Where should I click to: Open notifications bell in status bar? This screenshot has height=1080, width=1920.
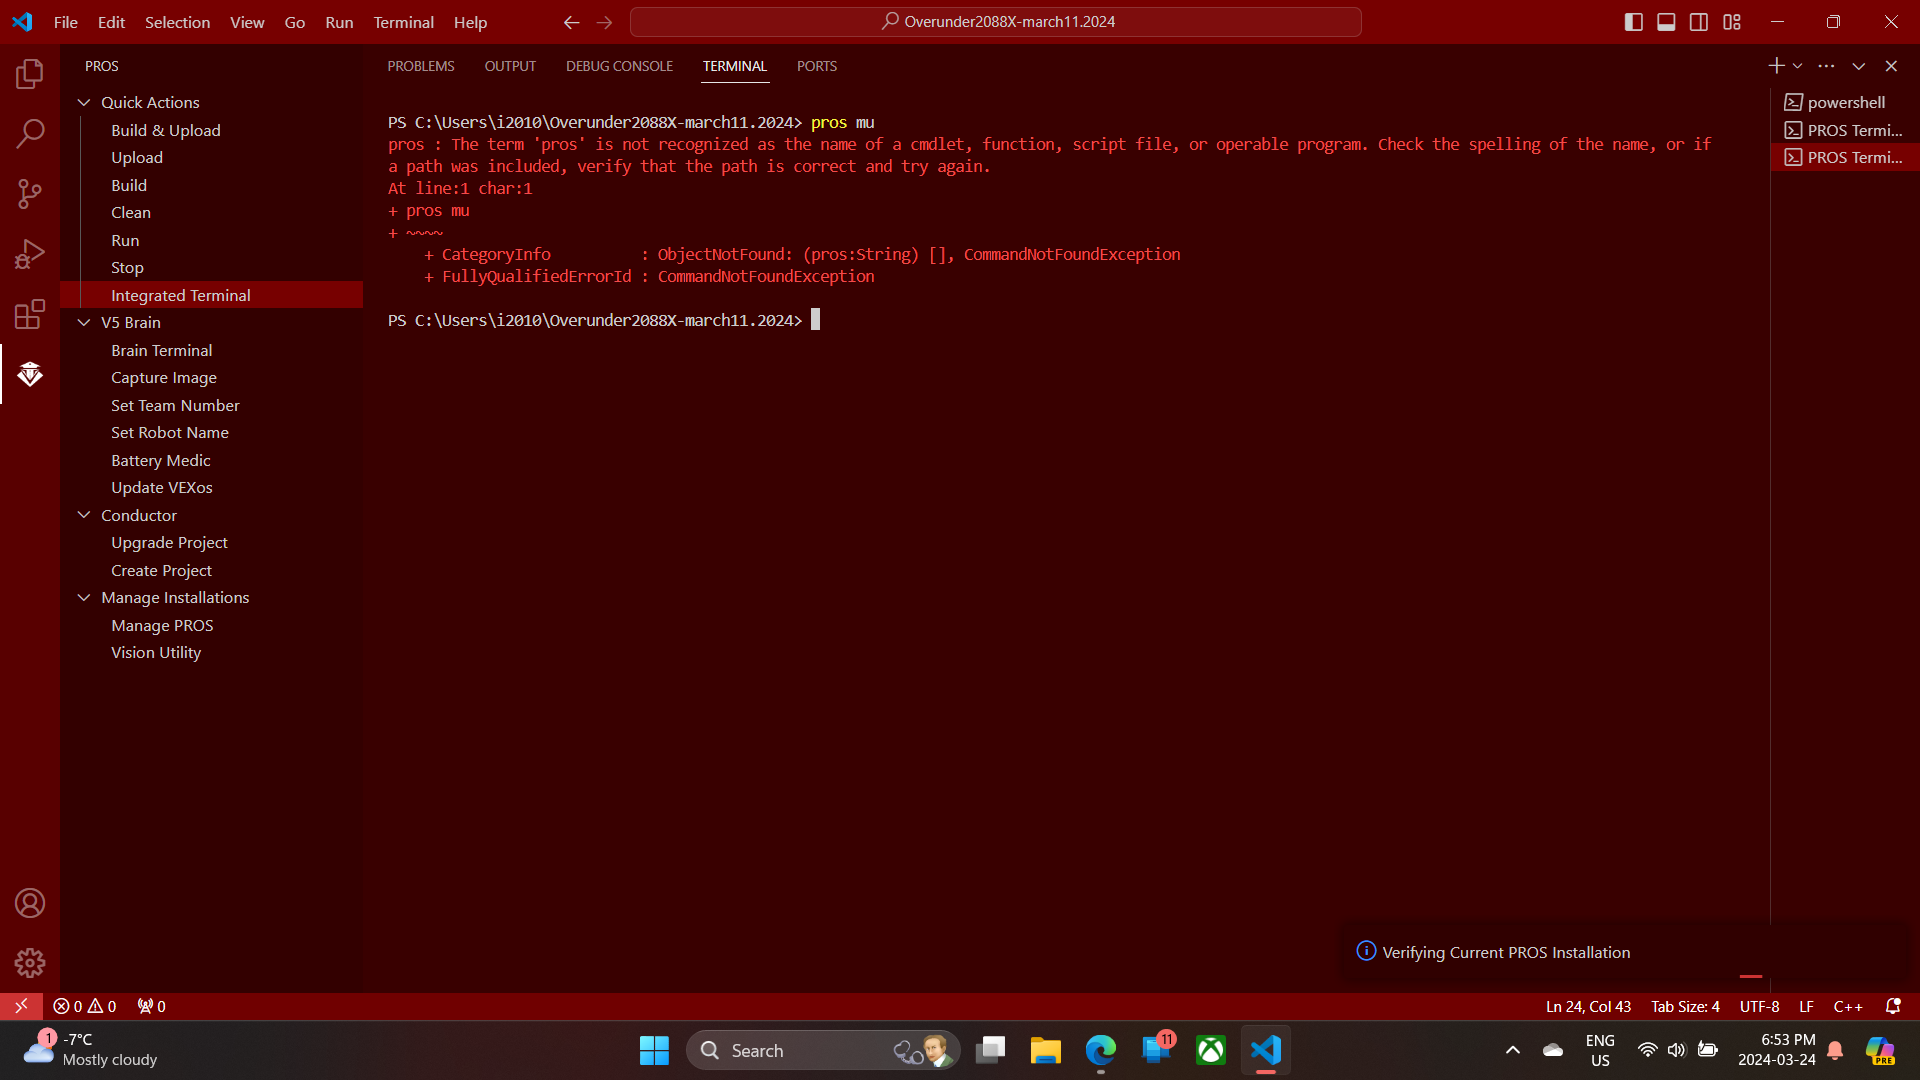(1893, 1006)
